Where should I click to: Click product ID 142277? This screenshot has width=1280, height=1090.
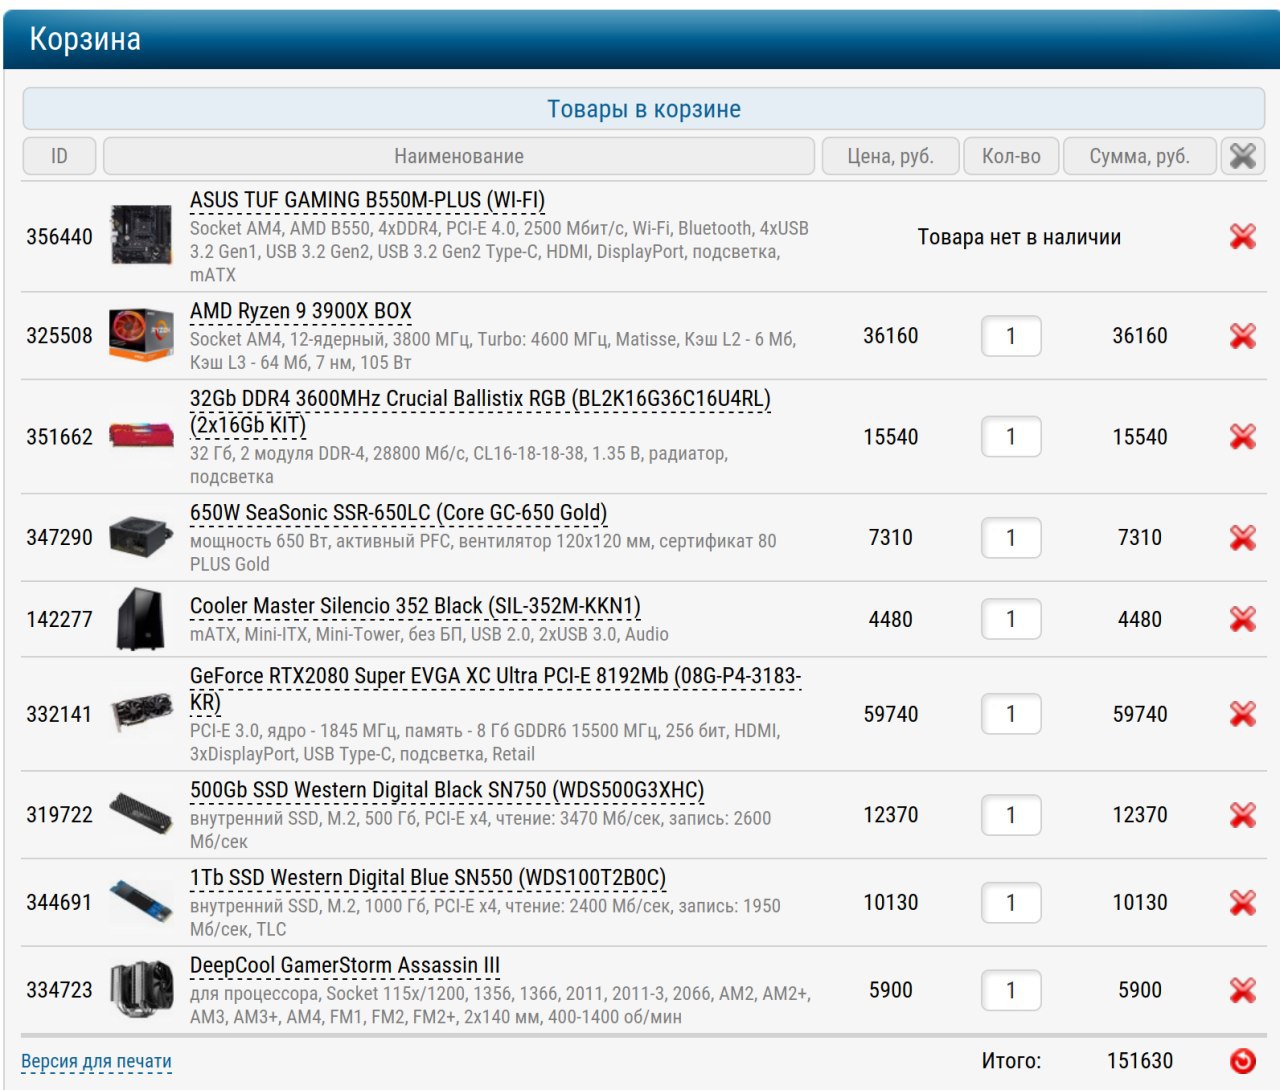pos(59,619)
